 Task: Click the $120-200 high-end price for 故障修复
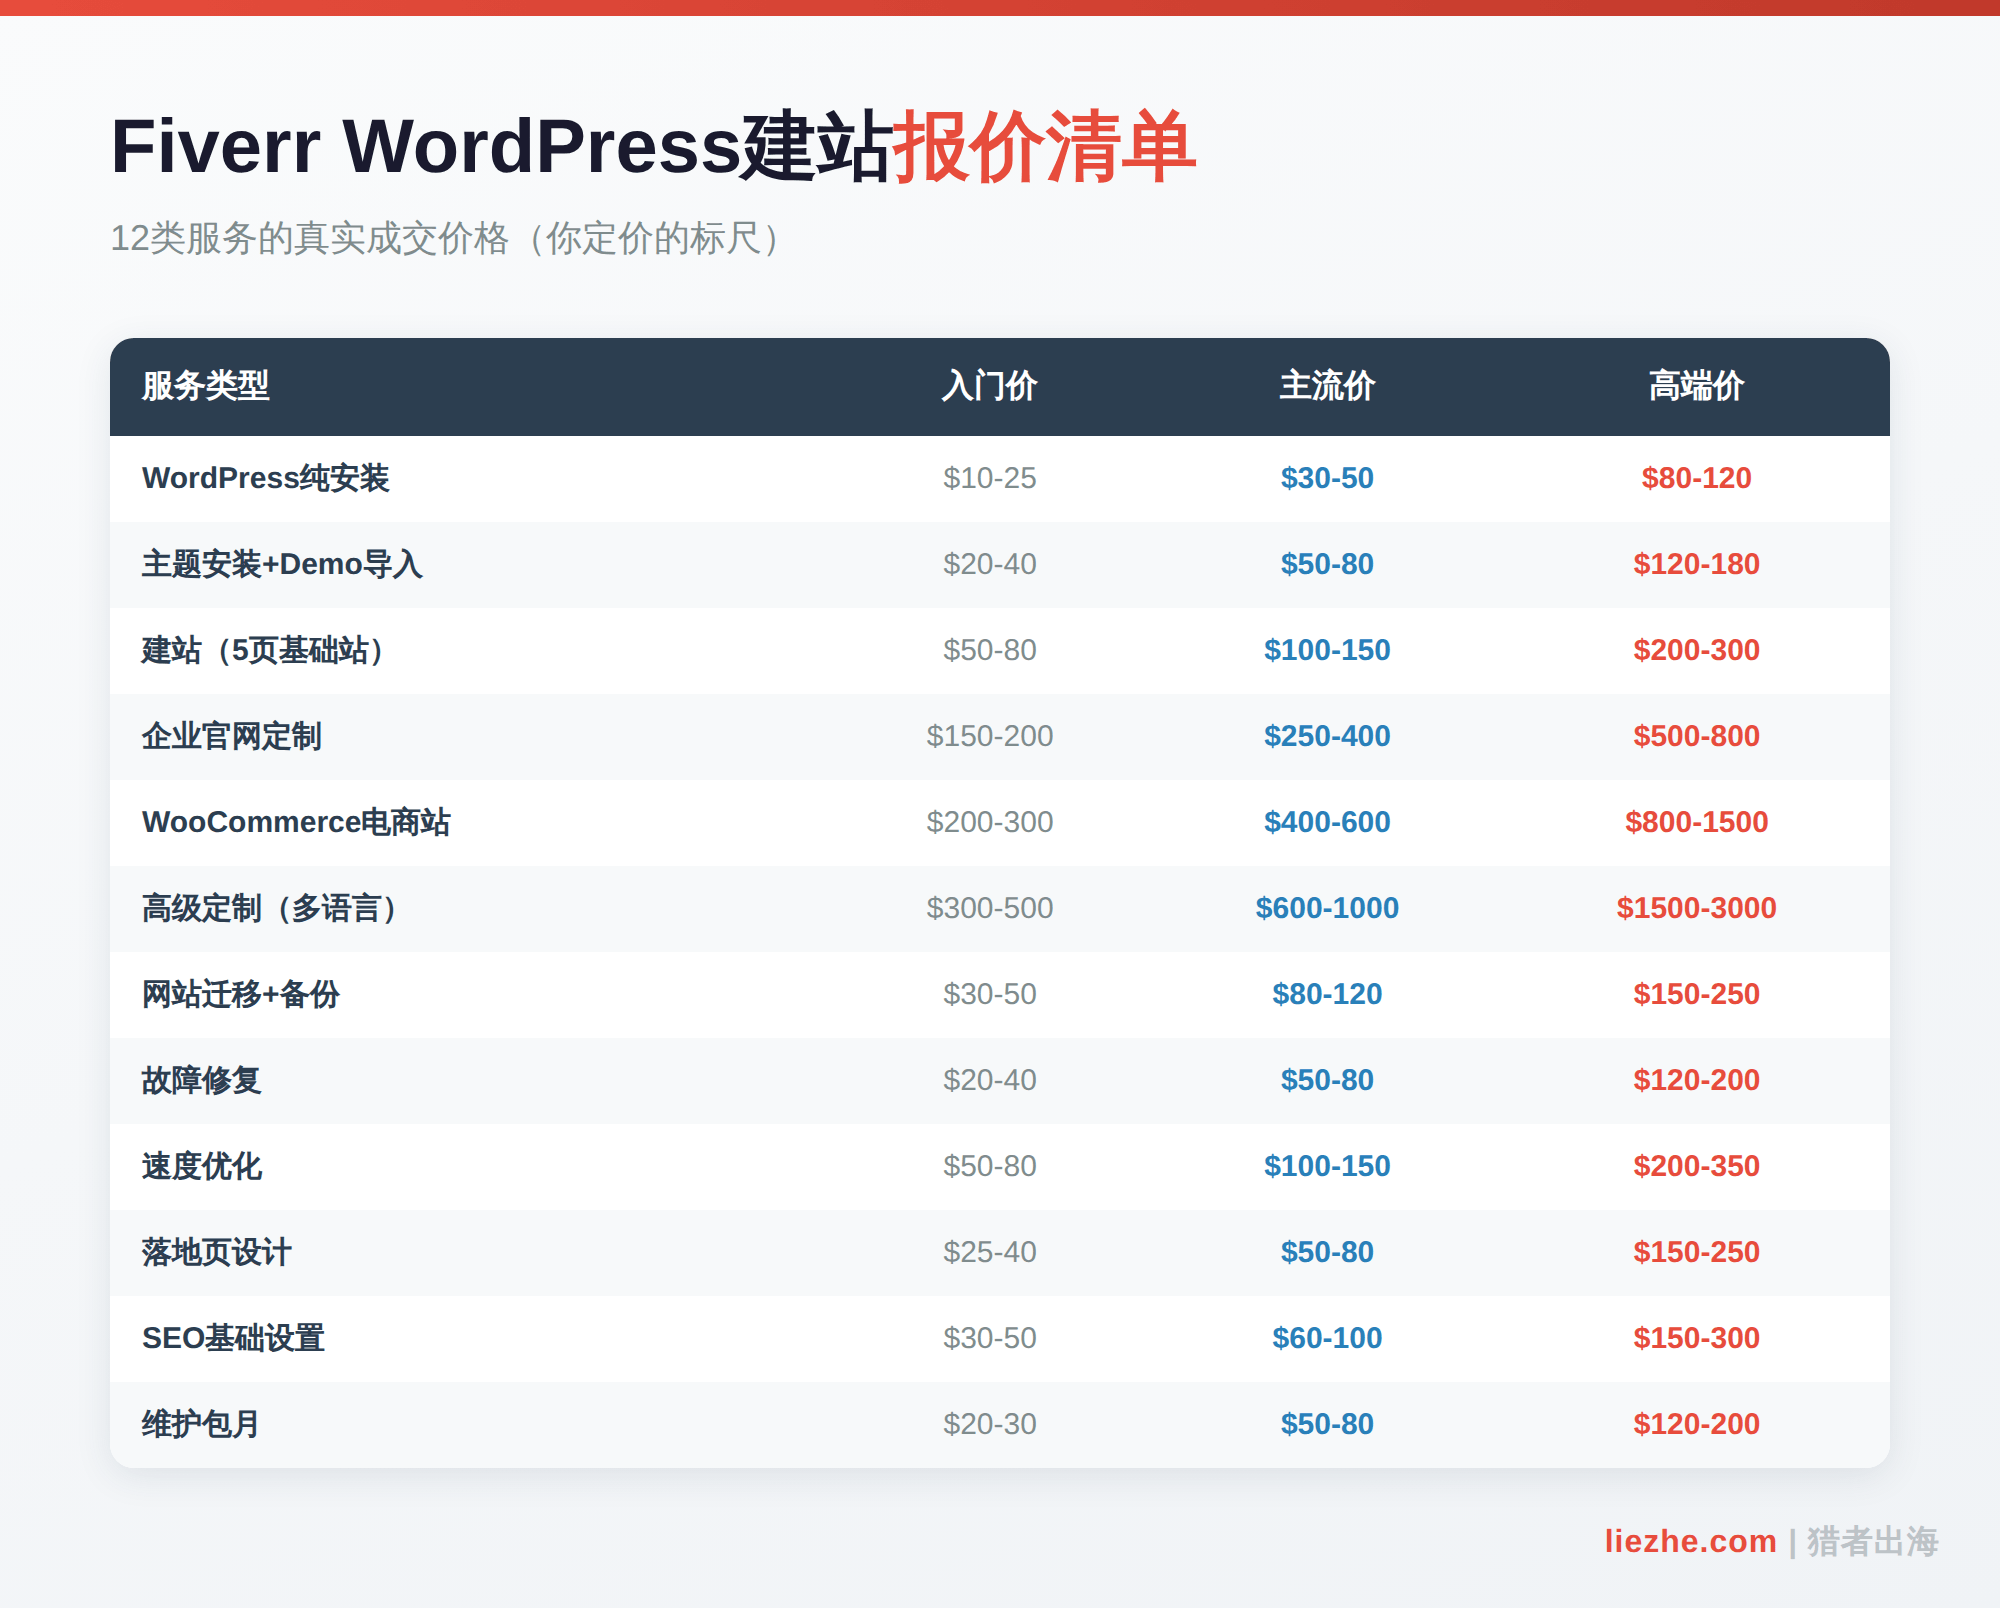coord(1696,1080)
